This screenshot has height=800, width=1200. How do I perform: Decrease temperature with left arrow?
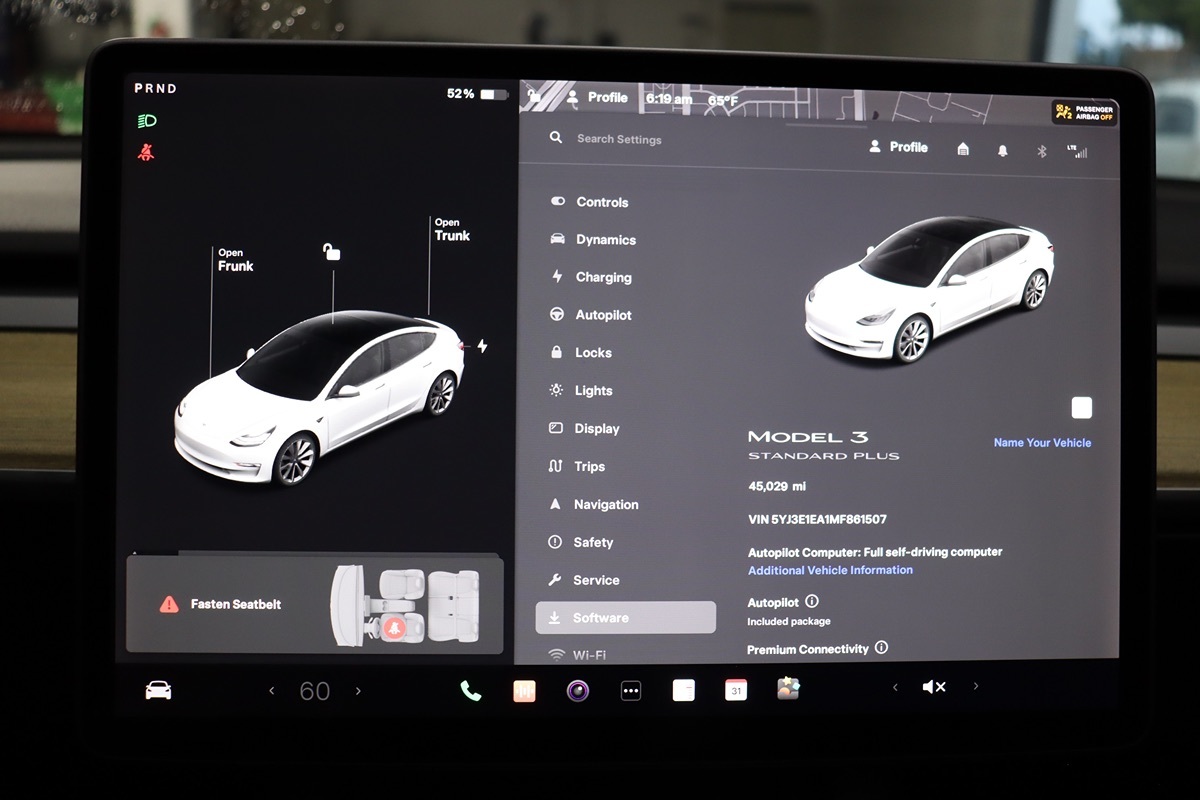[x=271, y=690]
